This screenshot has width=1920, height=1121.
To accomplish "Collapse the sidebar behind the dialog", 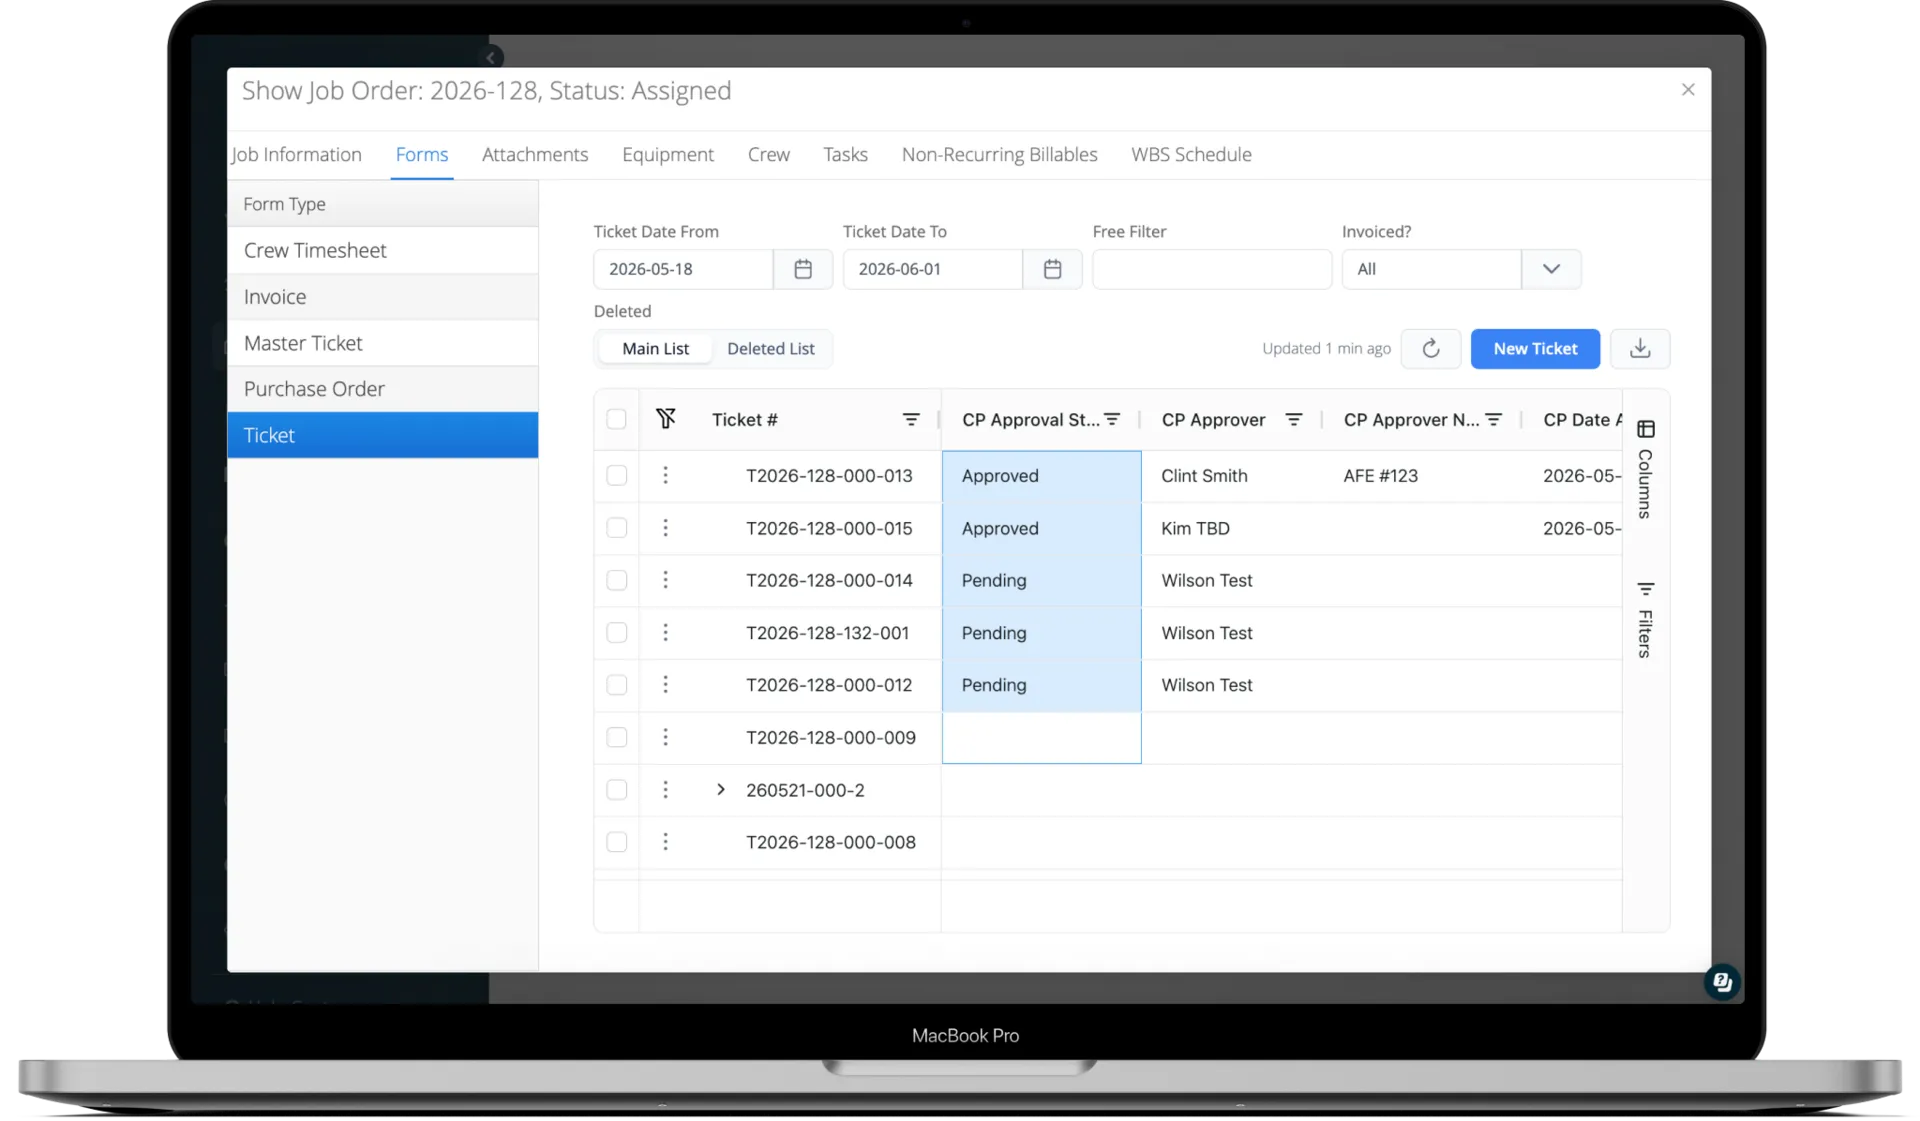I will click(491, 57).
